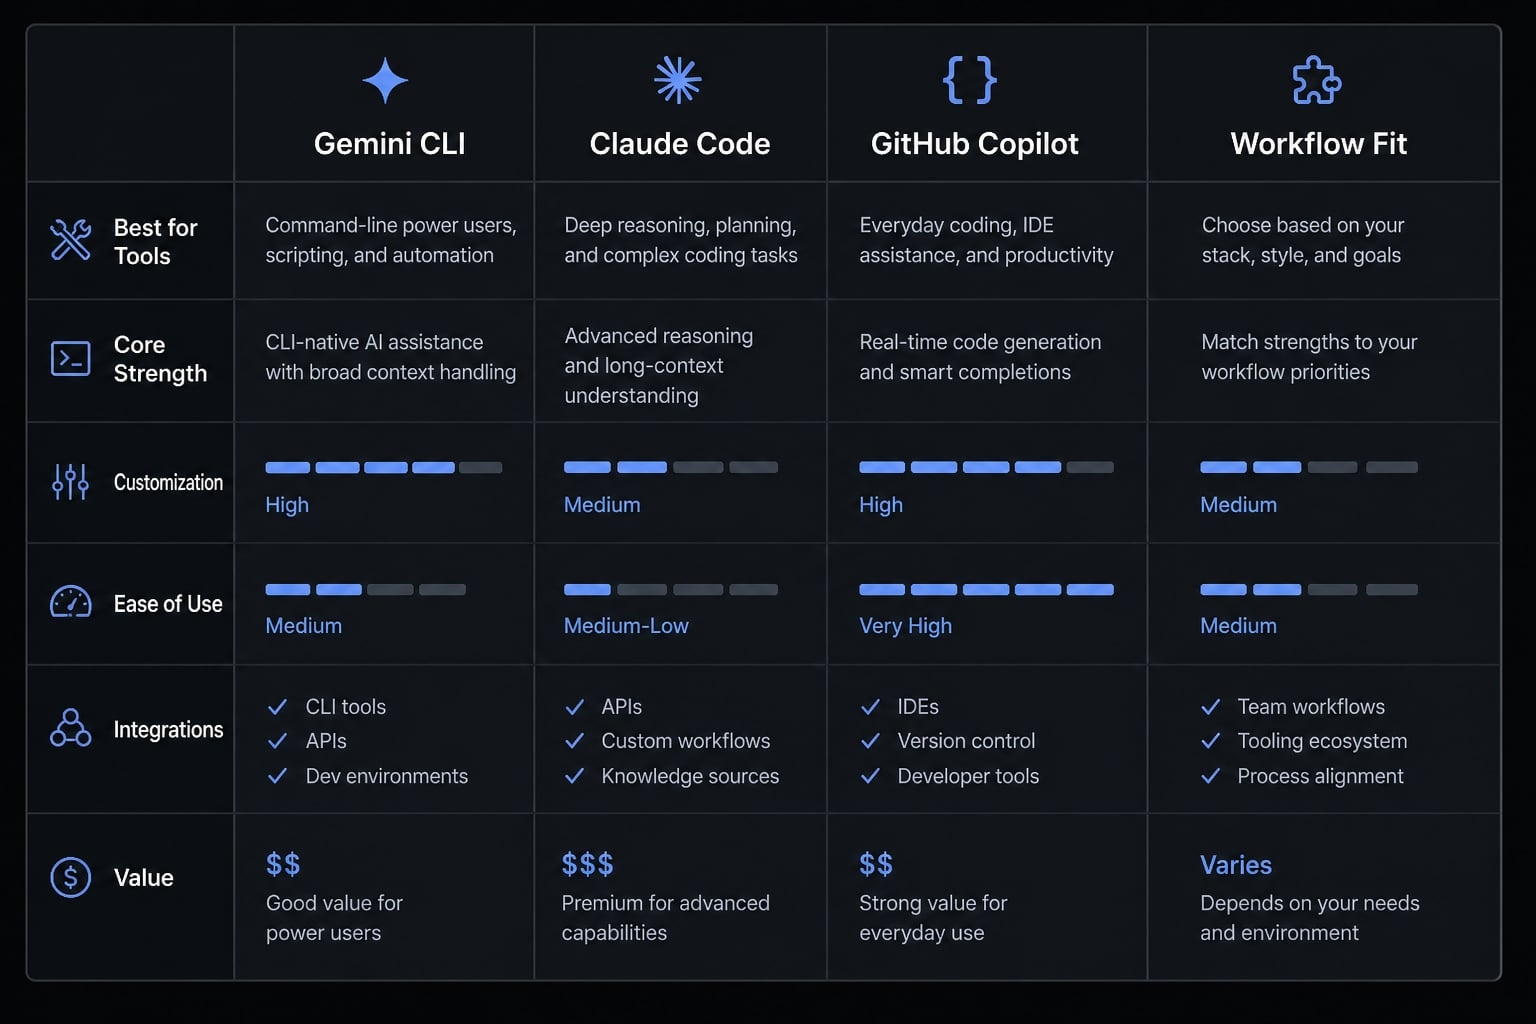Click the checkmark next to Developer tools
Viewport: 1536px width, 1024px height.
point(871,776)
